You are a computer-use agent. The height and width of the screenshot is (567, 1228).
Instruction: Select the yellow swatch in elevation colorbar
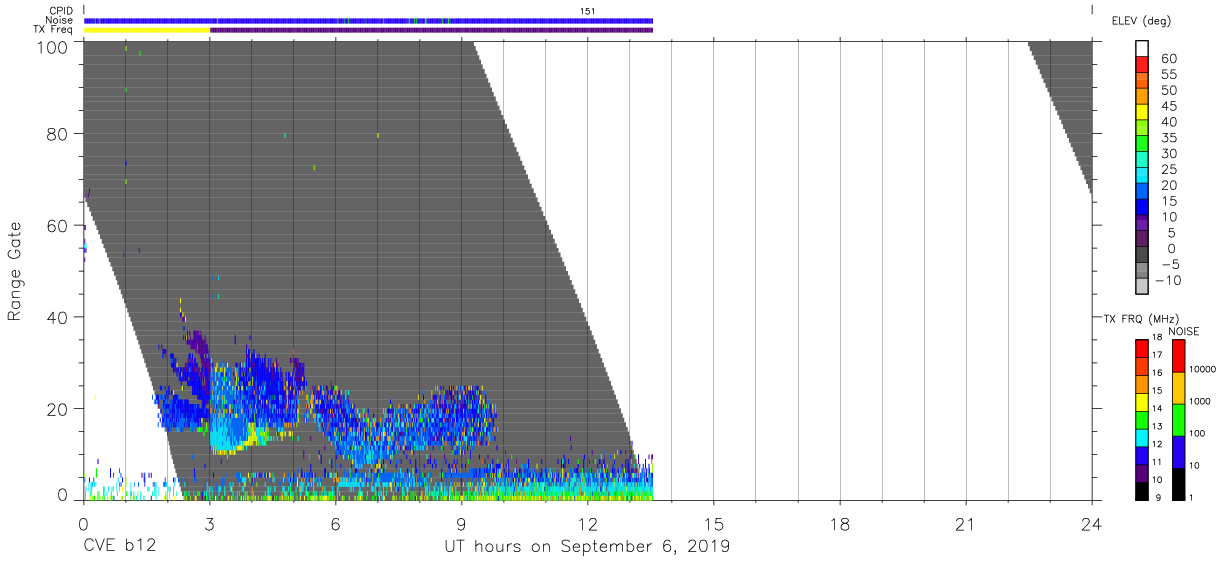[x=1142, y=112]
